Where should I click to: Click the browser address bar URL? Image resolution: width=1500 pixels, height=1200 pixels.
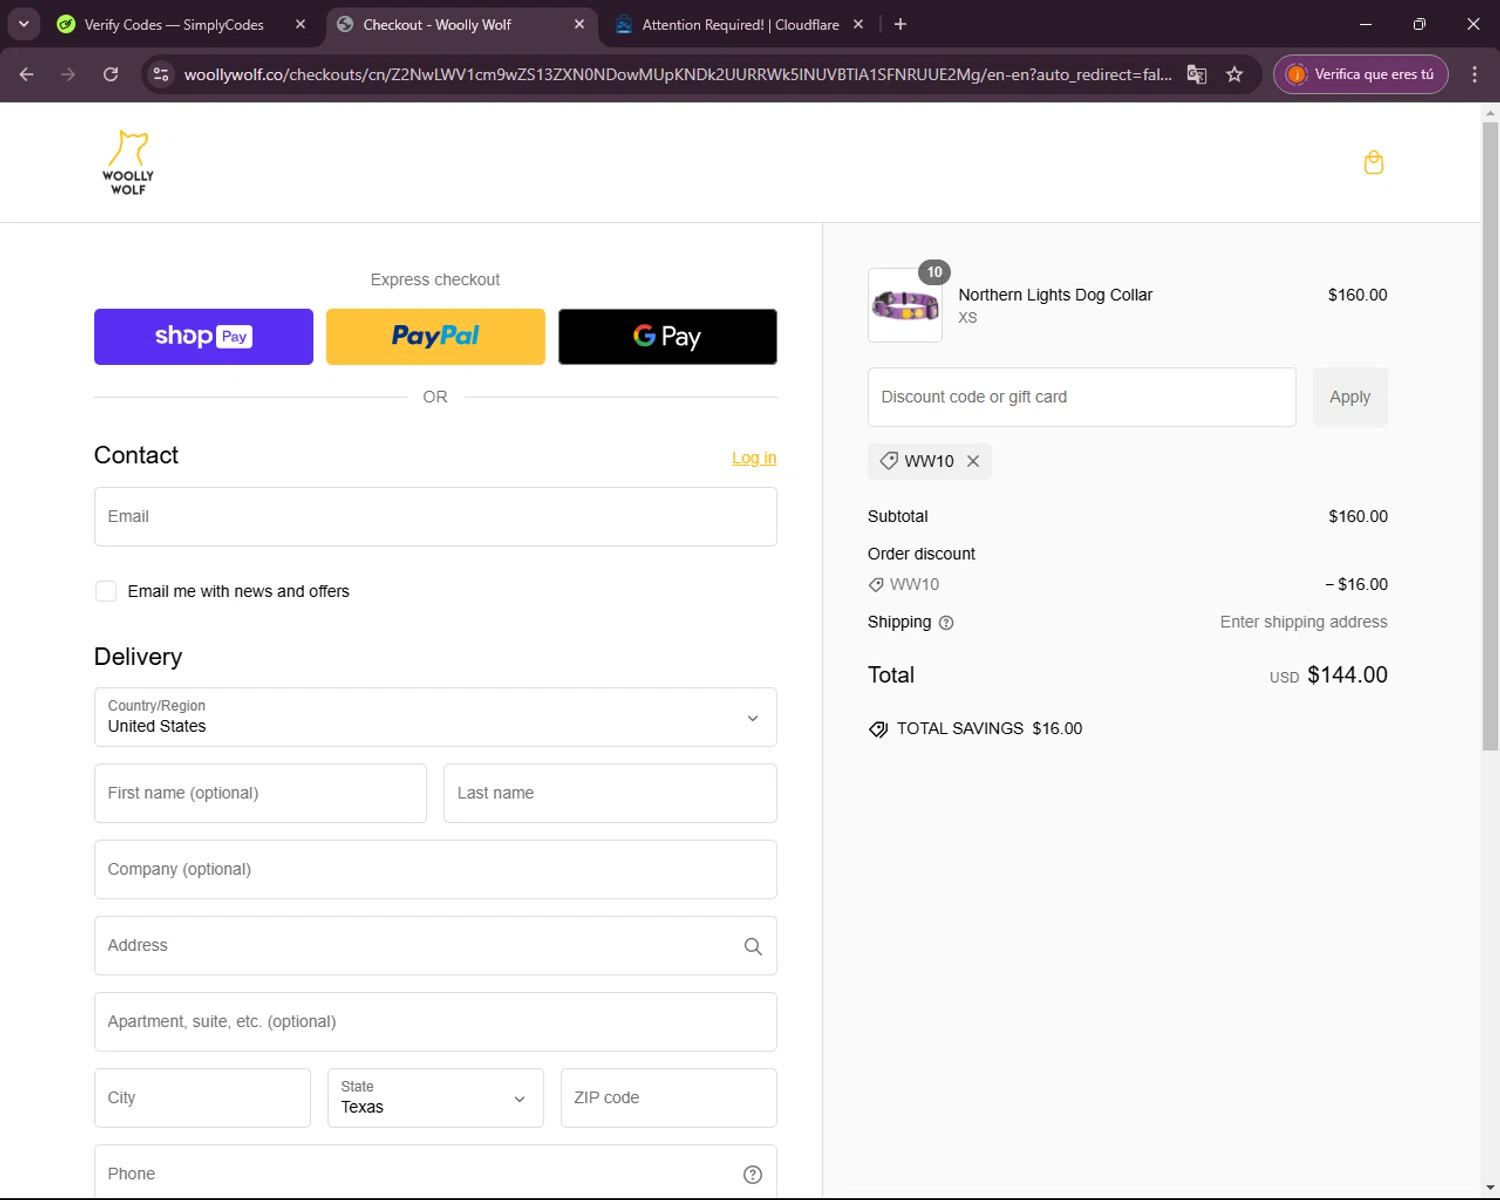coord(677,74)
